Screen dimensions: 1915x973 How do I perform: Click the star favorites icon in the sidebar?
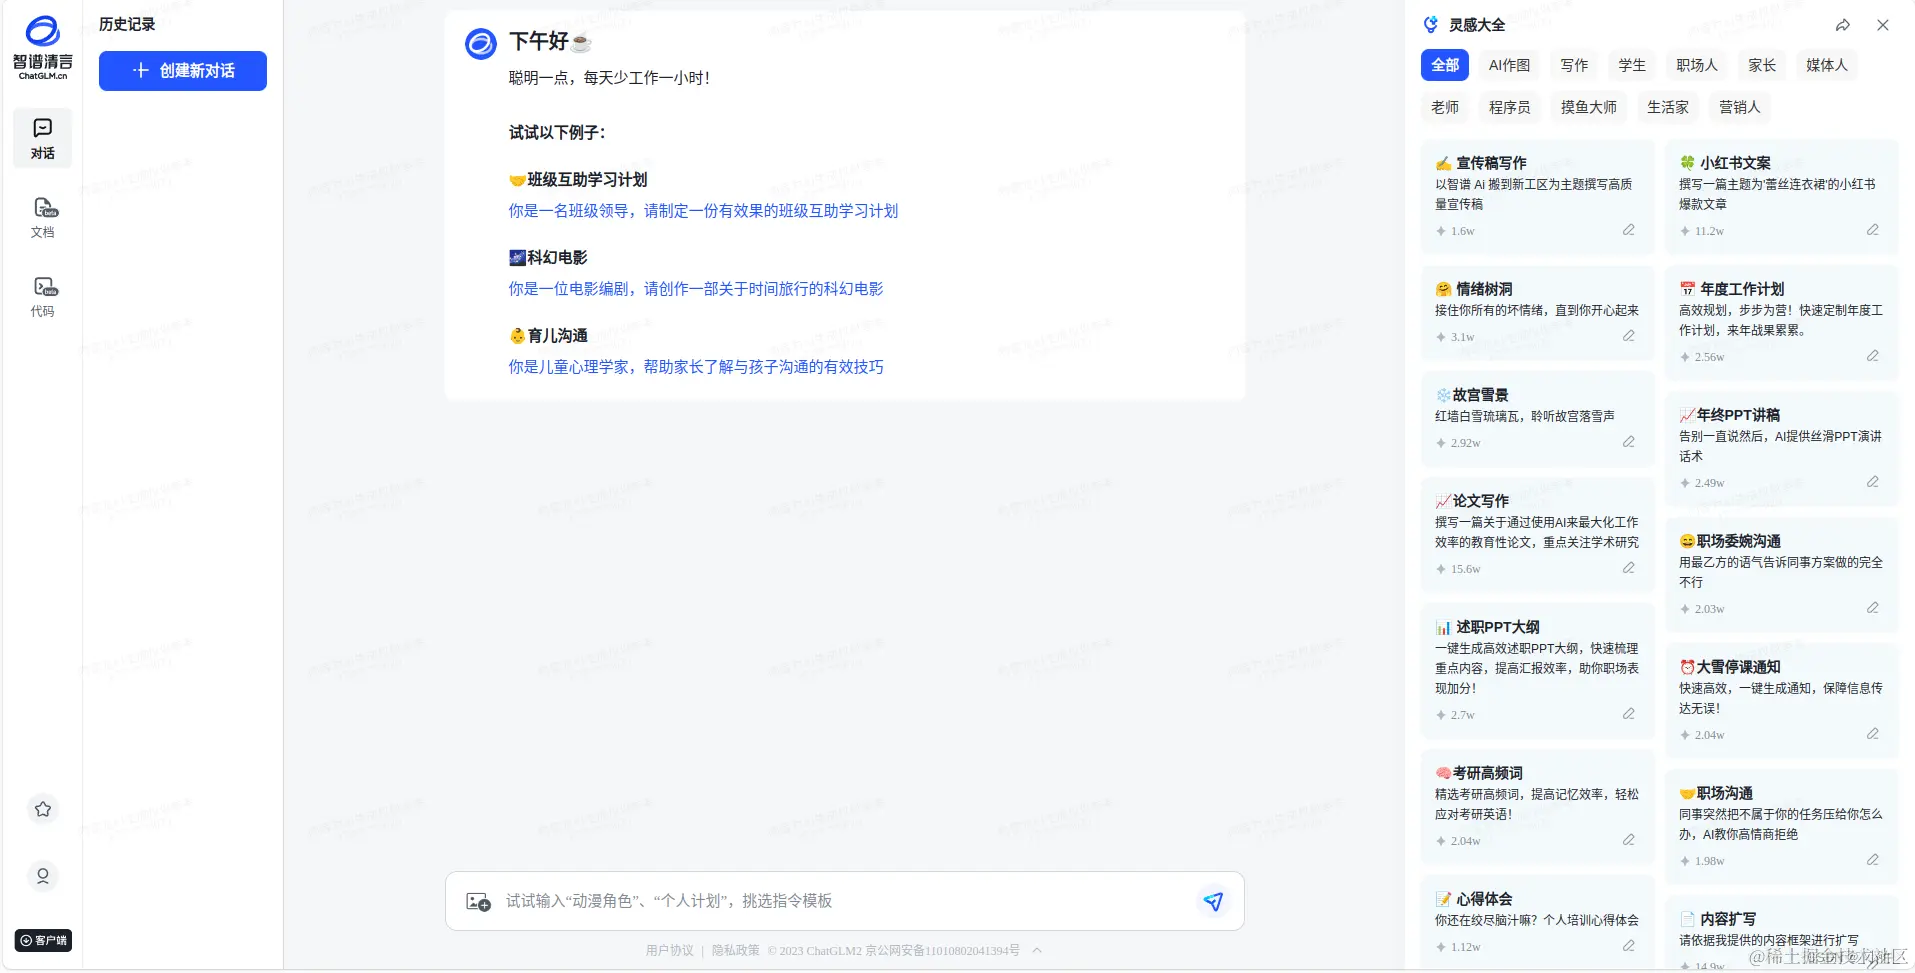tap(42, 809)
